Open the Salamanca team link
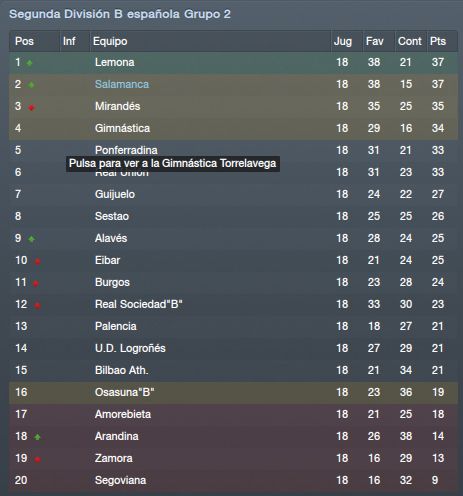The width and height of the screenshot is (463, 496). tap(122, 84)
